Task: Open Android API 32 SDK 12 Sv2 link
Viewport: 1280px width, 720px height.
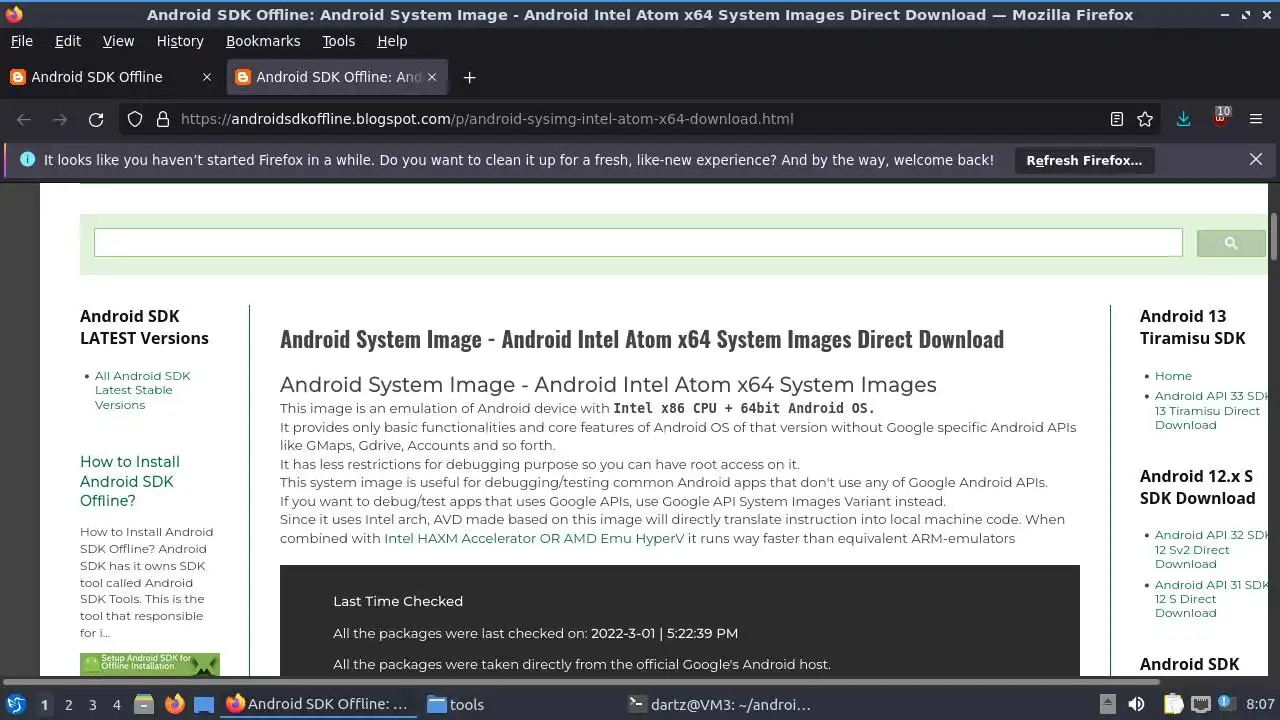Action: point(1211,550)
